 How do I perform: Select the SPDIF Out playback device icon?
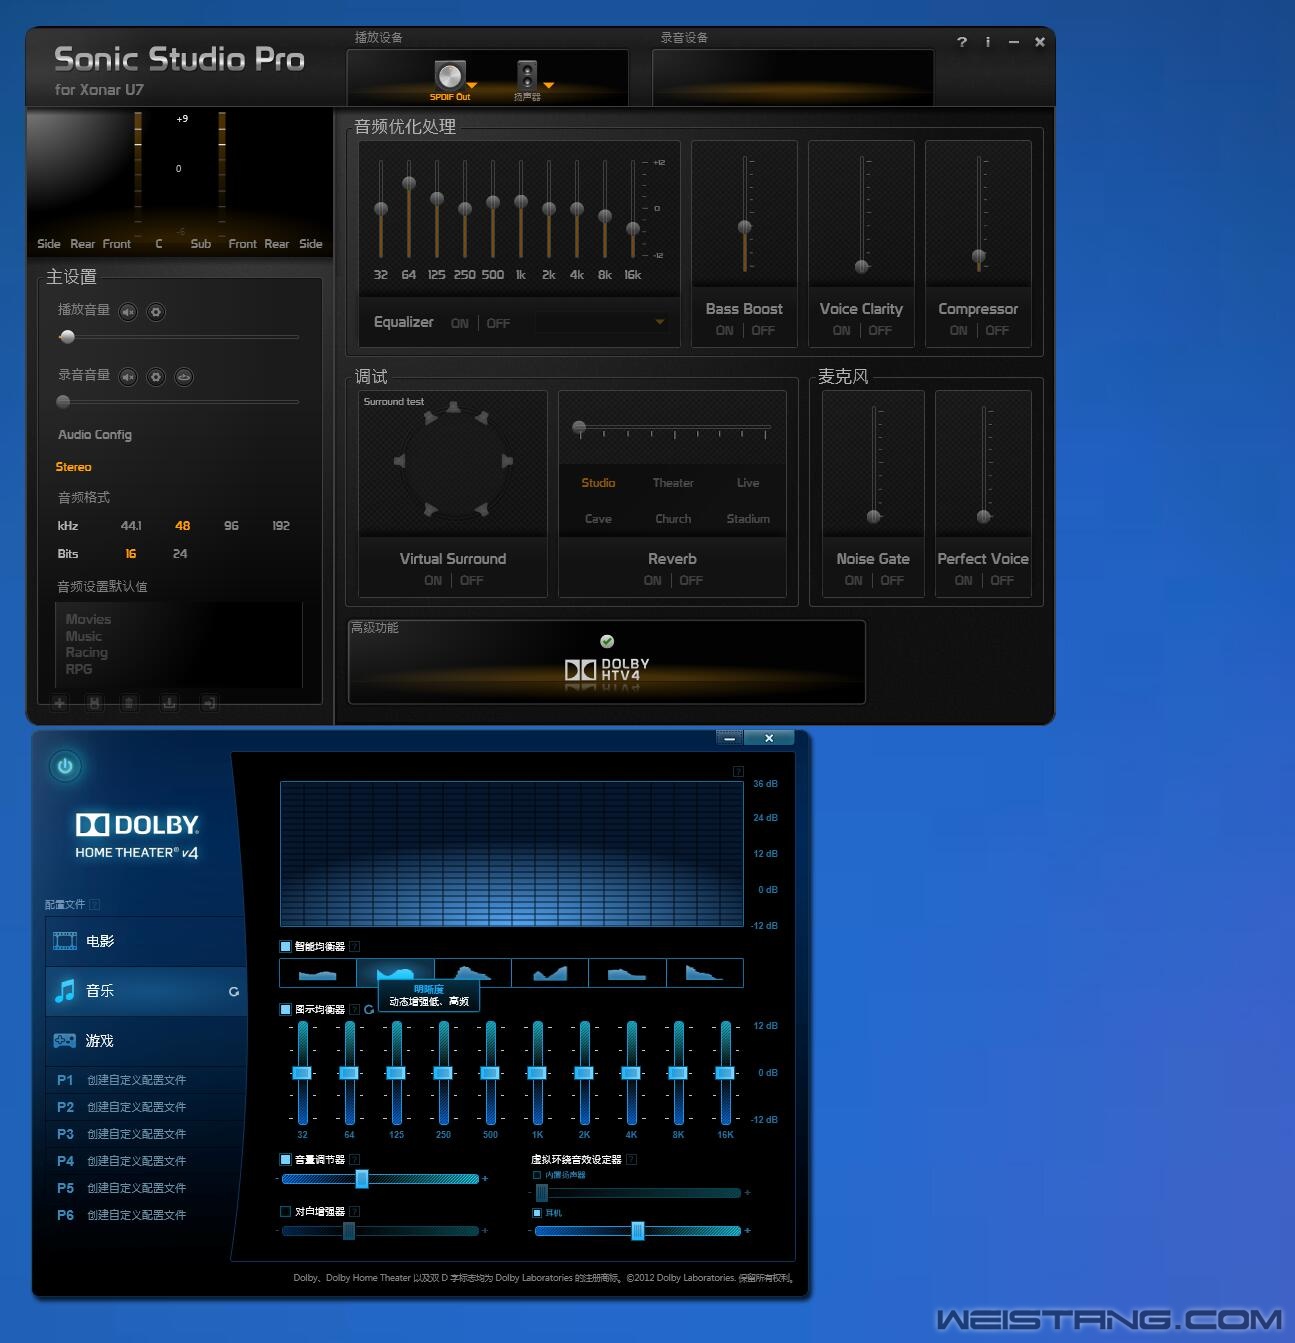point(449,75)
